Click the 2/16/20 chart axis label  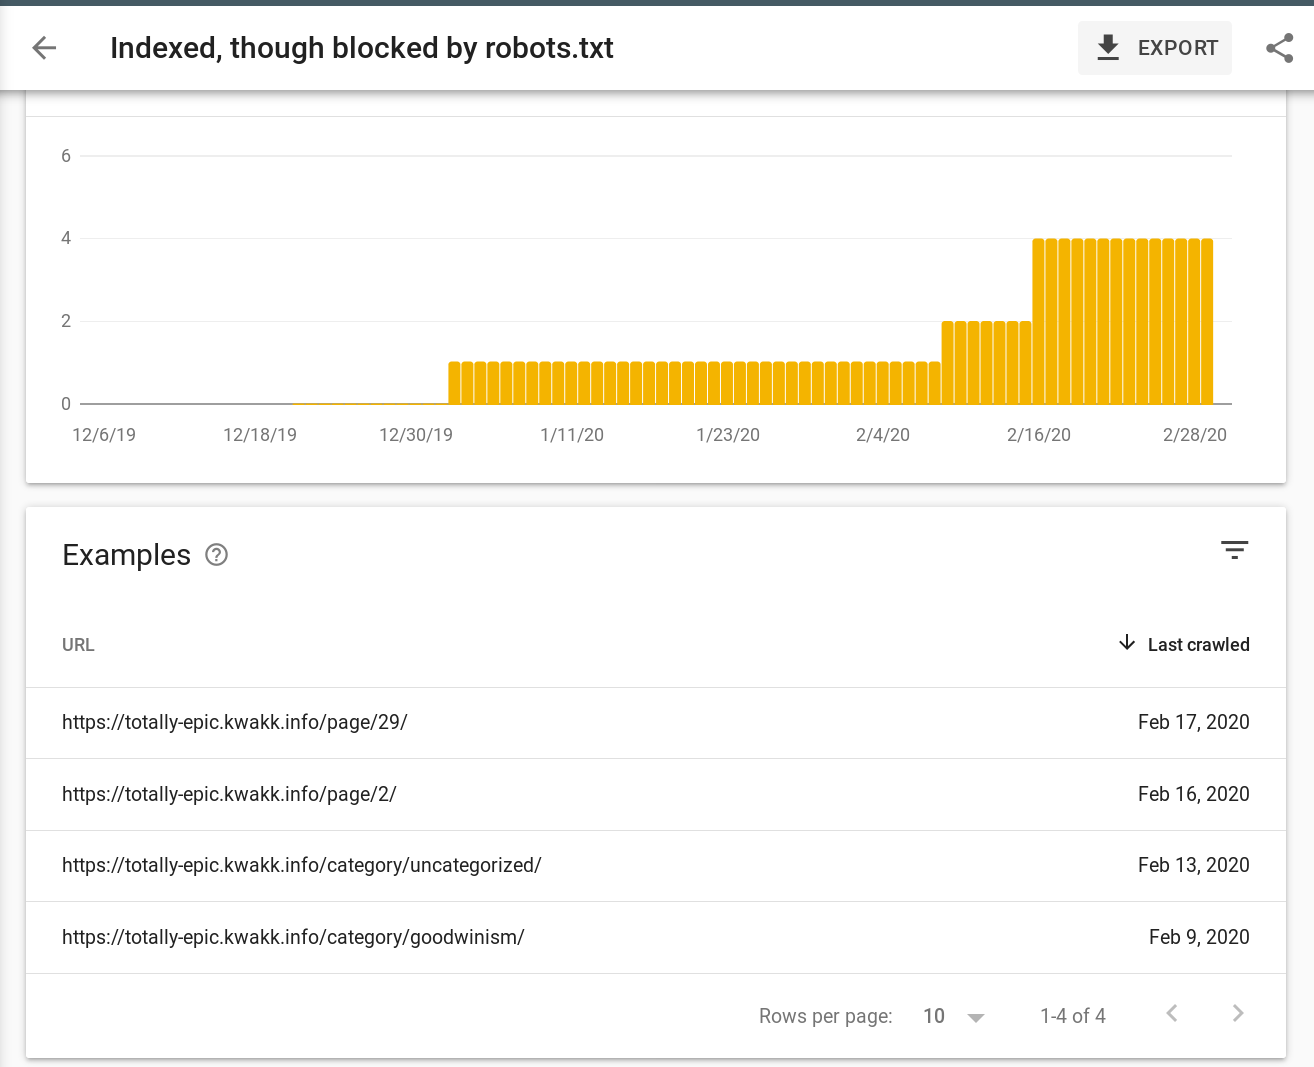1039,435
